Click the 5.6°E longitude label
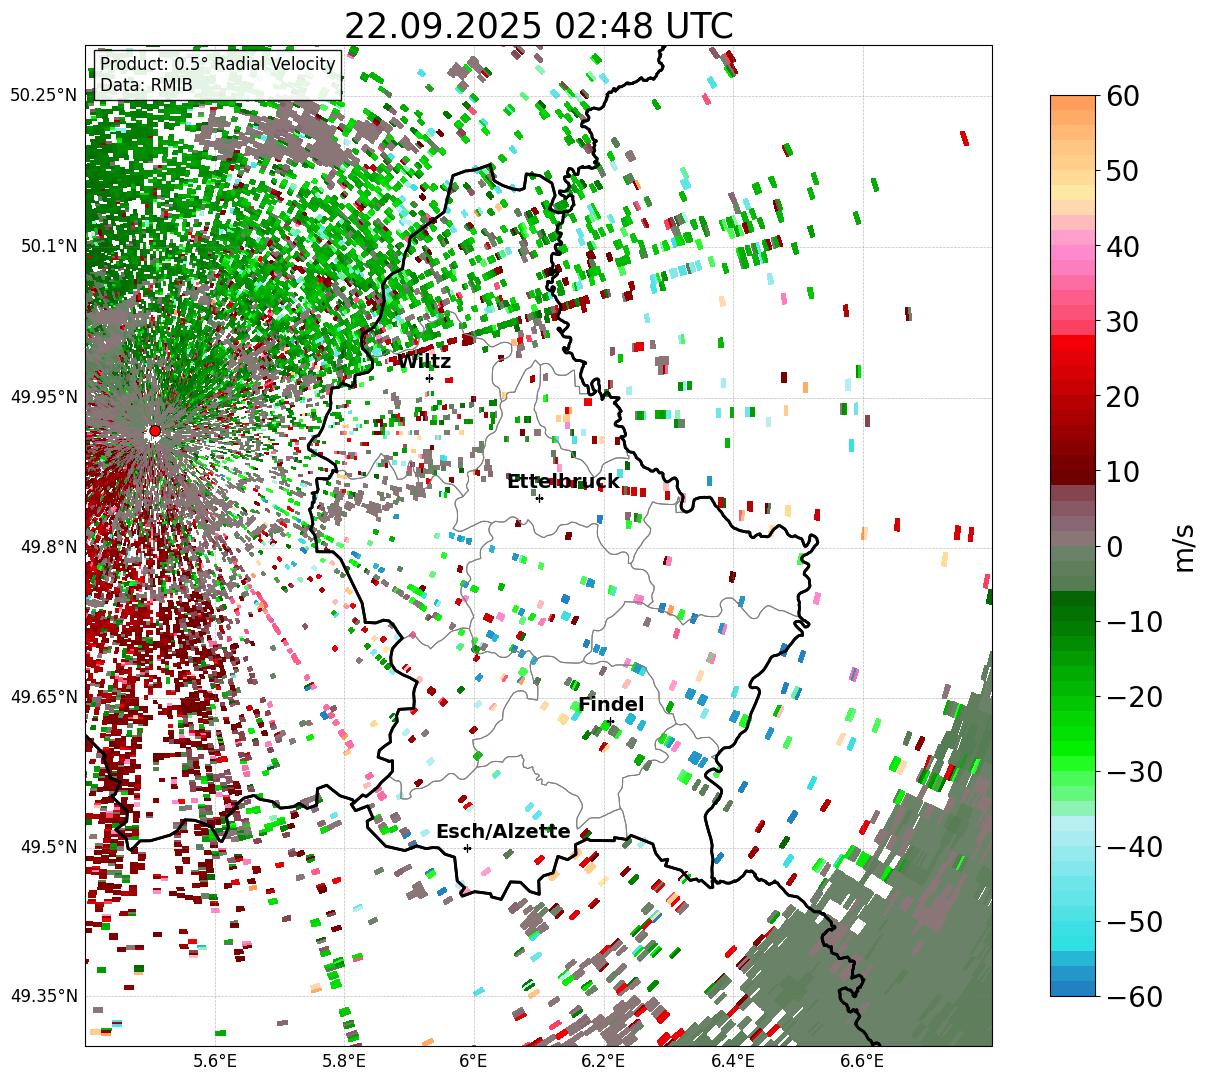Screen dimensions: 1207x1081 point(214,1061)
